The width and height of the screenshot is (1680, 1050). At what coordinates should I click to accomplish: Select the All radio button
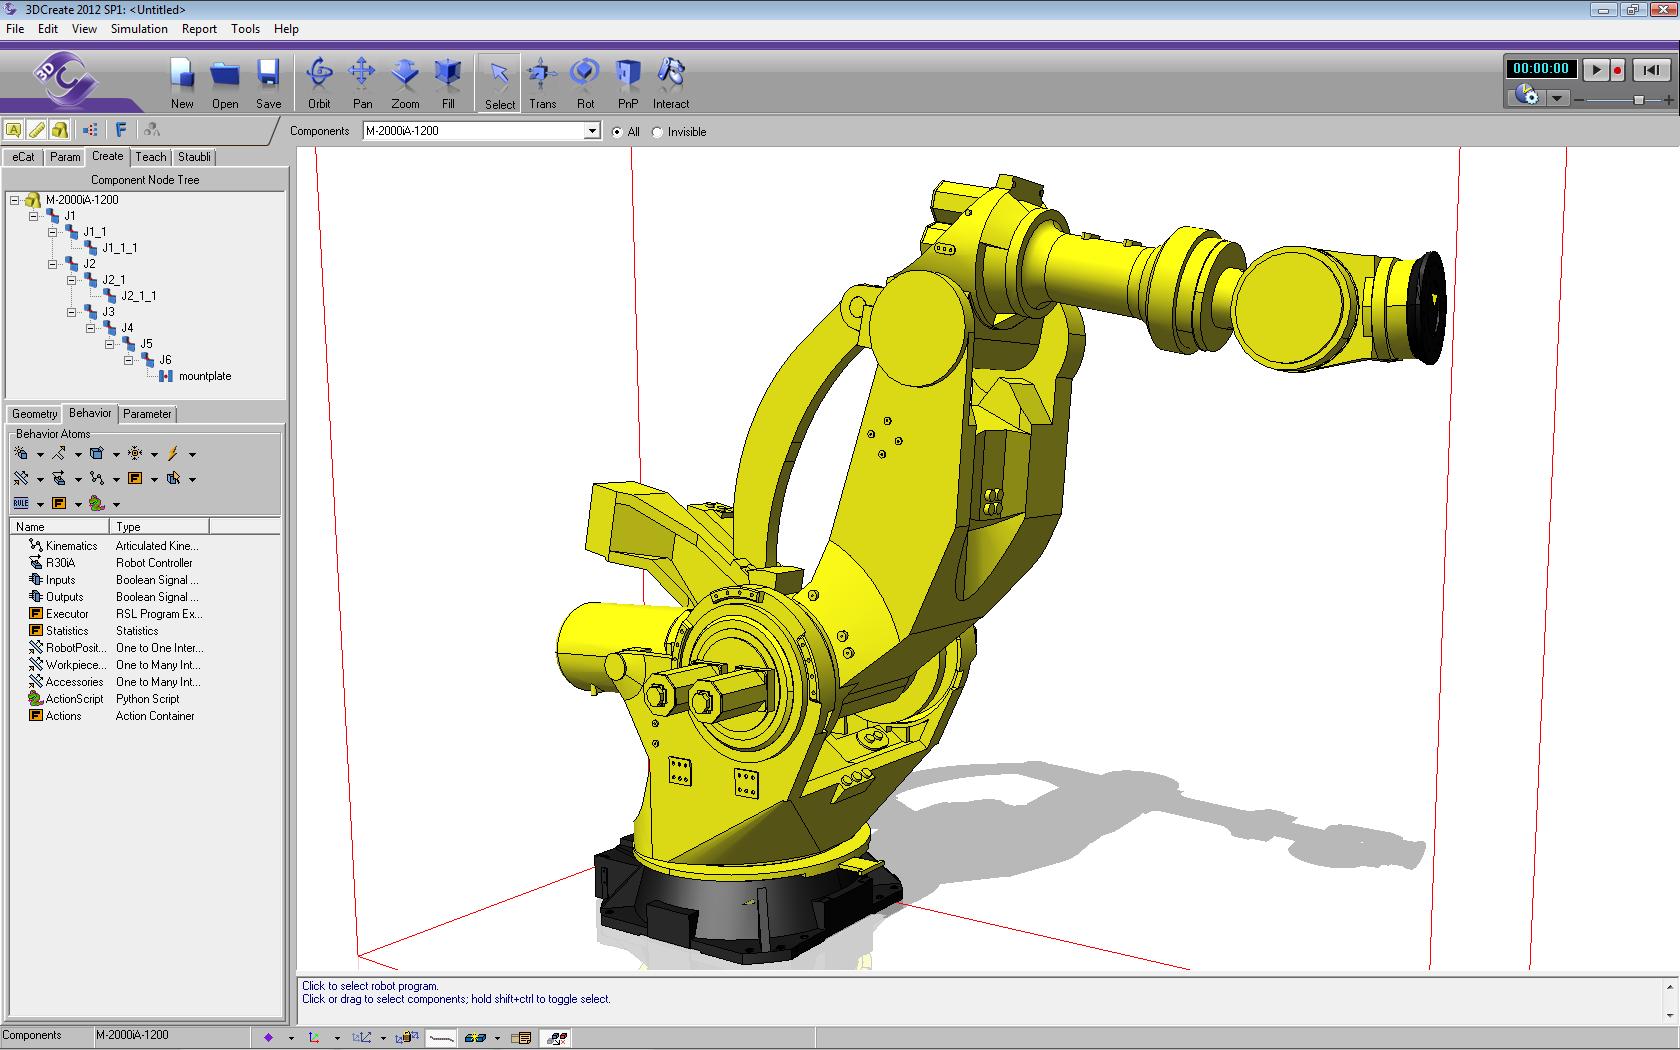pyautogui.click(x=617, y=132)
